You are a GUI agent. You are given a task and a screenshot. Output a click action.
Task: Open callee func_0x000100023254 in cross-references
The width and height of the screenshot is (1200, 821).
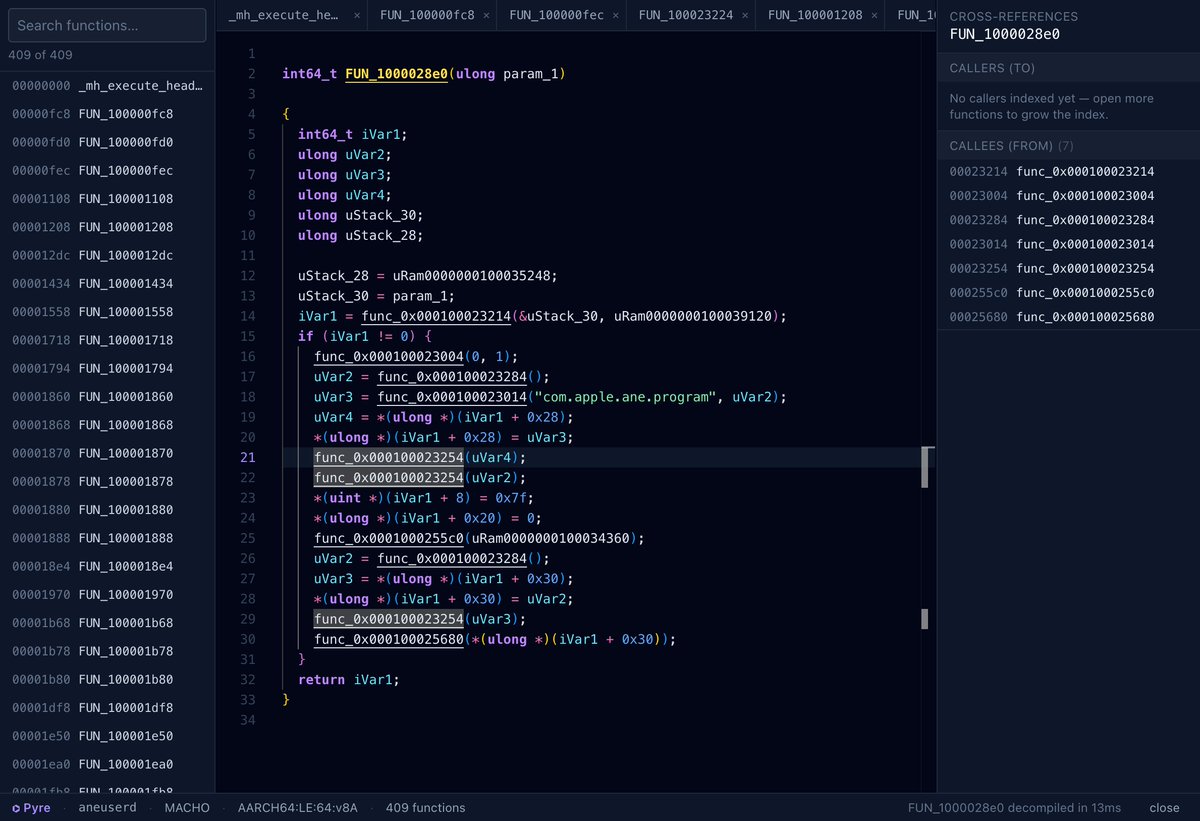click(1068, 268)
